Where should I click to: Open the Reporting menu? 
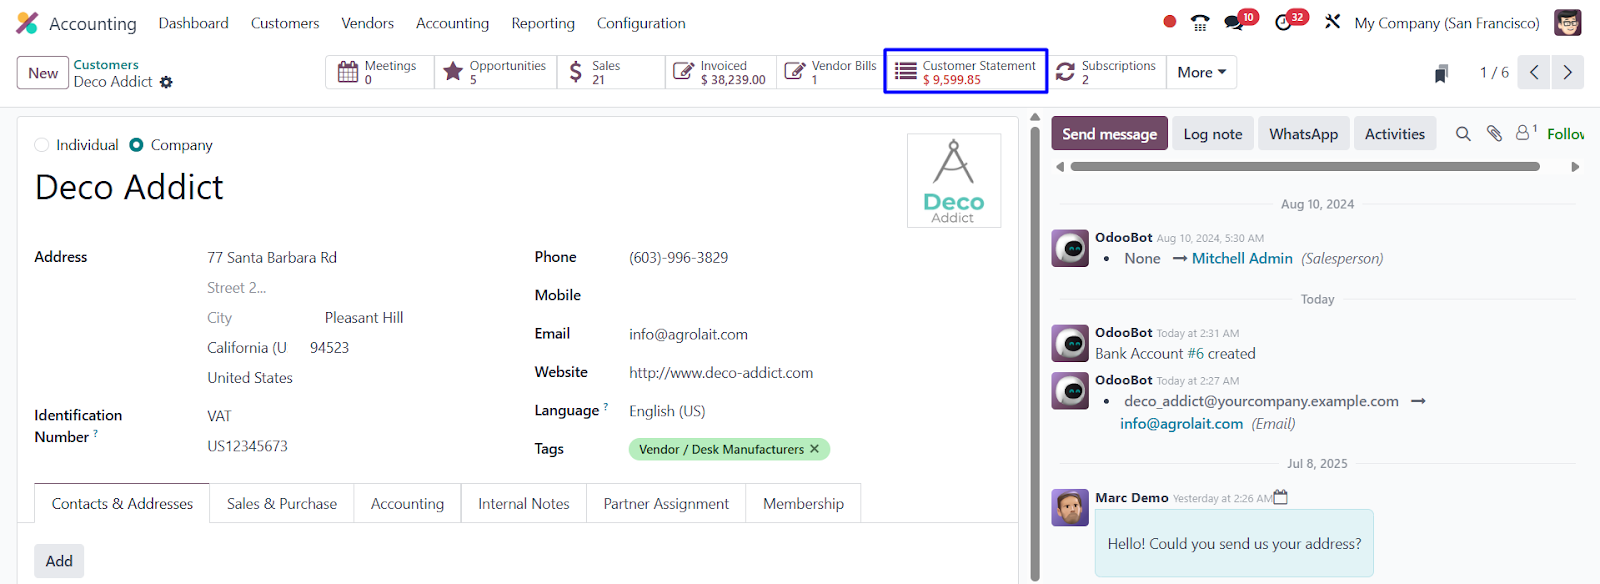coord(543,23)
